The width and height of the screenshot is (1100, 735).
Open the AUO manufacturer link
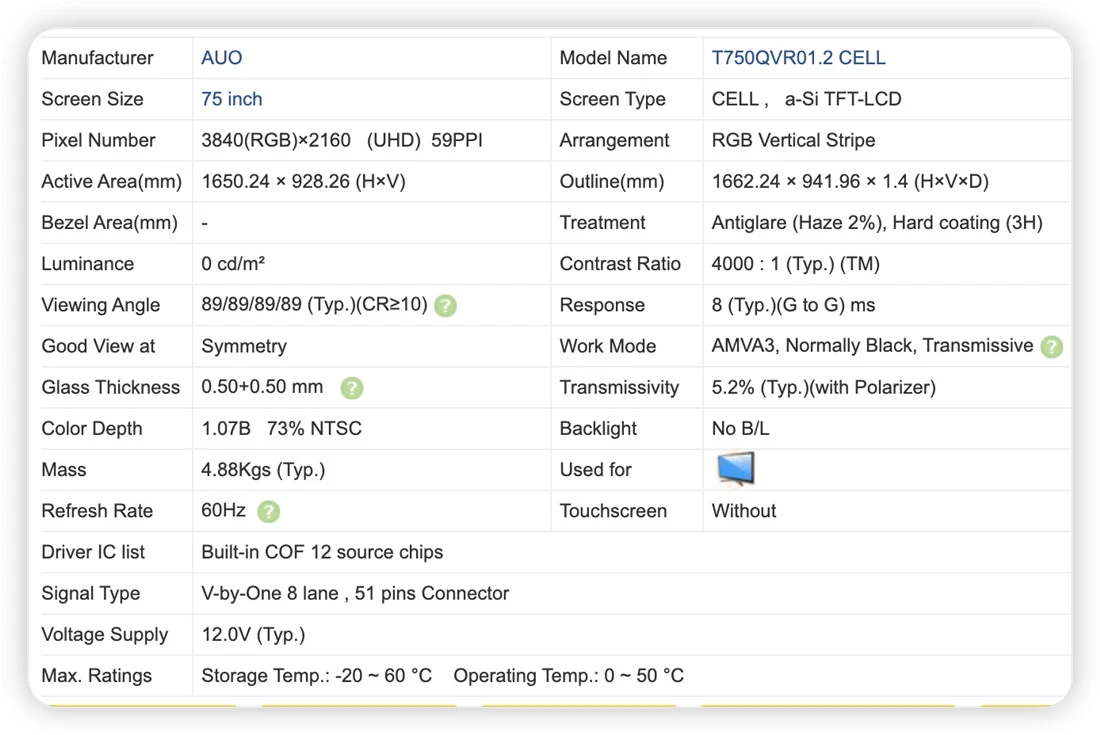click(x=222, y=58)
